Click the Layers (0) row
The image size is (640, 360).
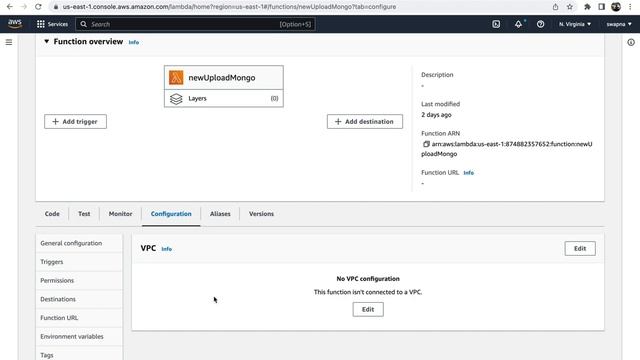pyautogui.click(x=224, y=99)
